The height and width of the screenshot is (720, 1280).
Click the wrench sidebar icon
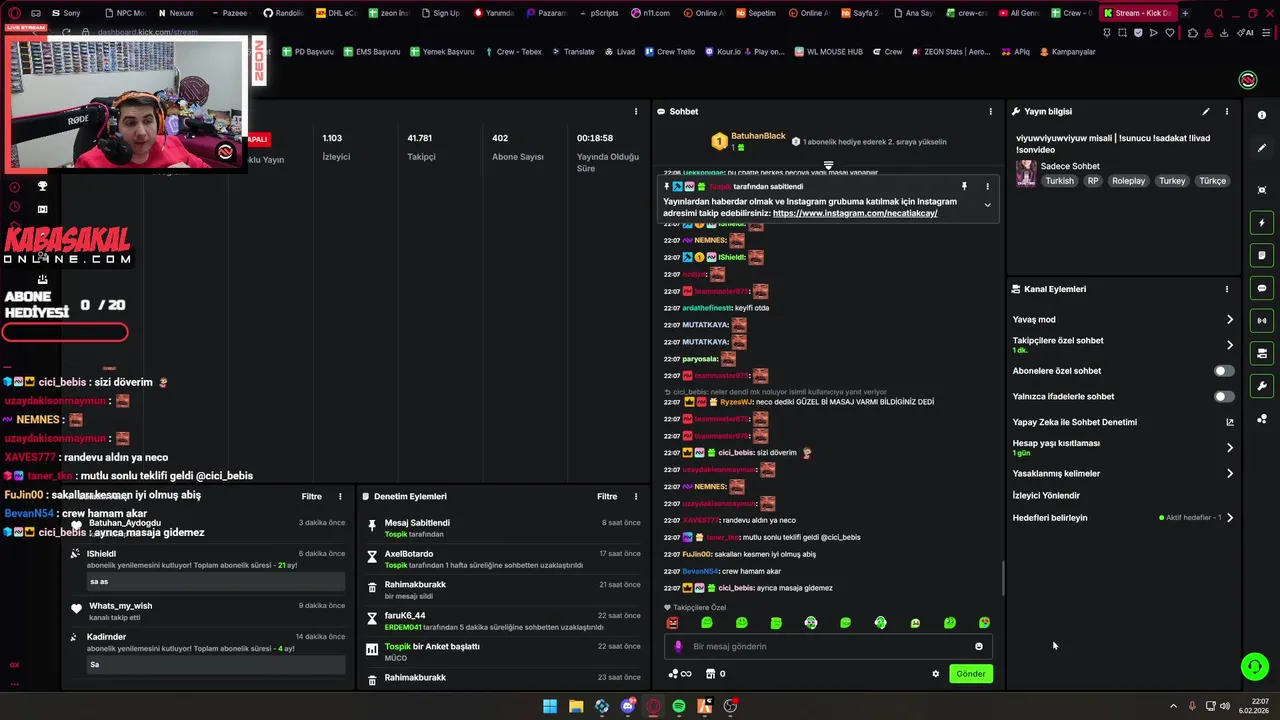pyautogui.click(x=1262, y=386)
